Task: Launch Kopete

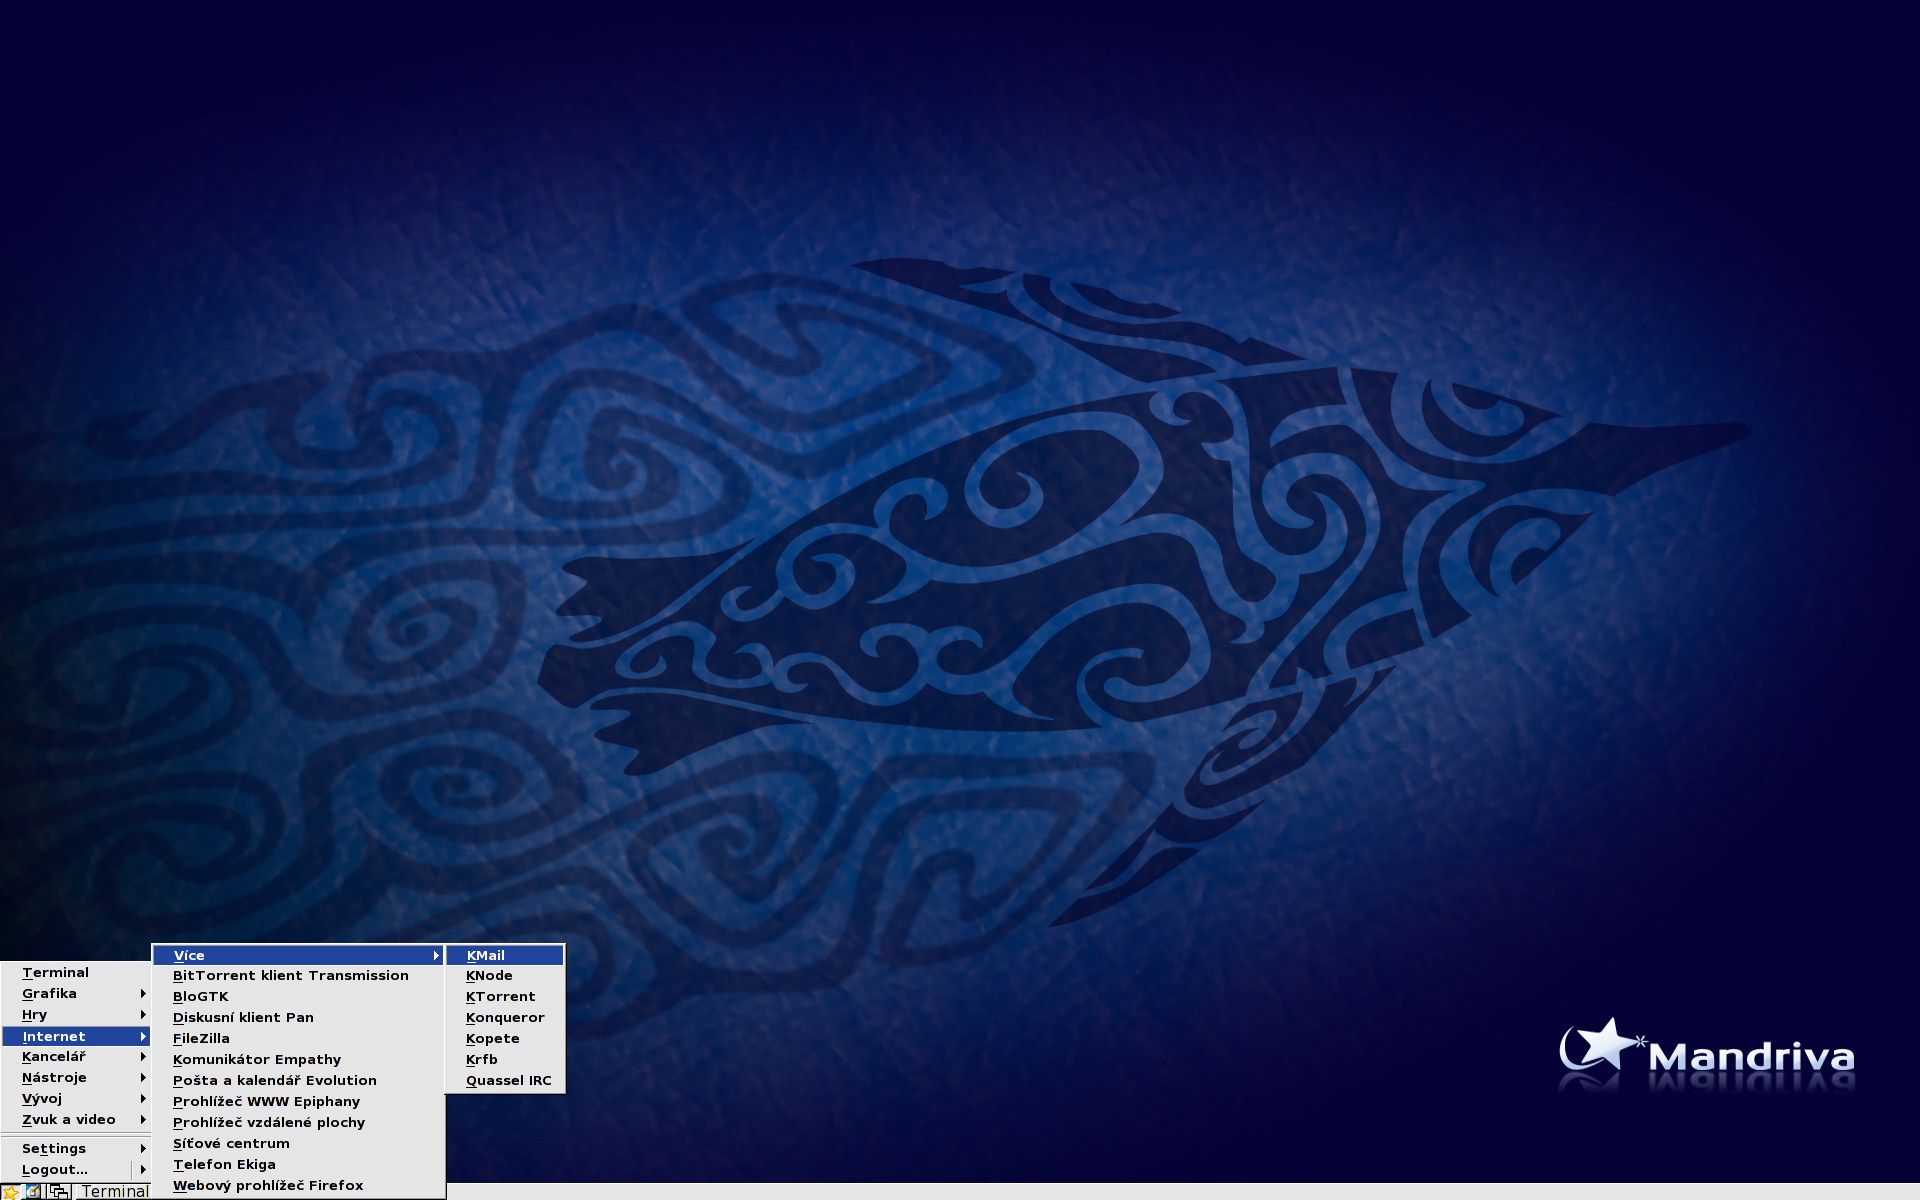Action: (x=505, y=1038)
